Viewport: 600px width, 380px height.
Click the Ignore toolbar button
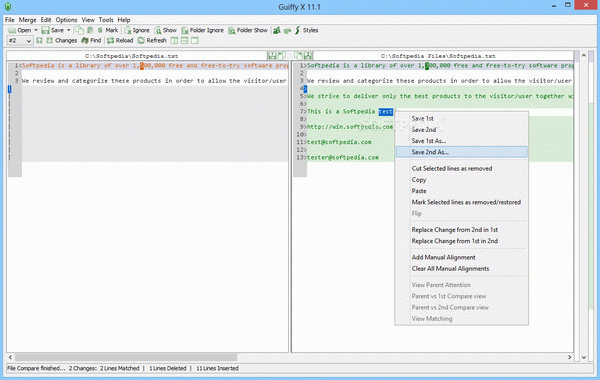point(137,30)
